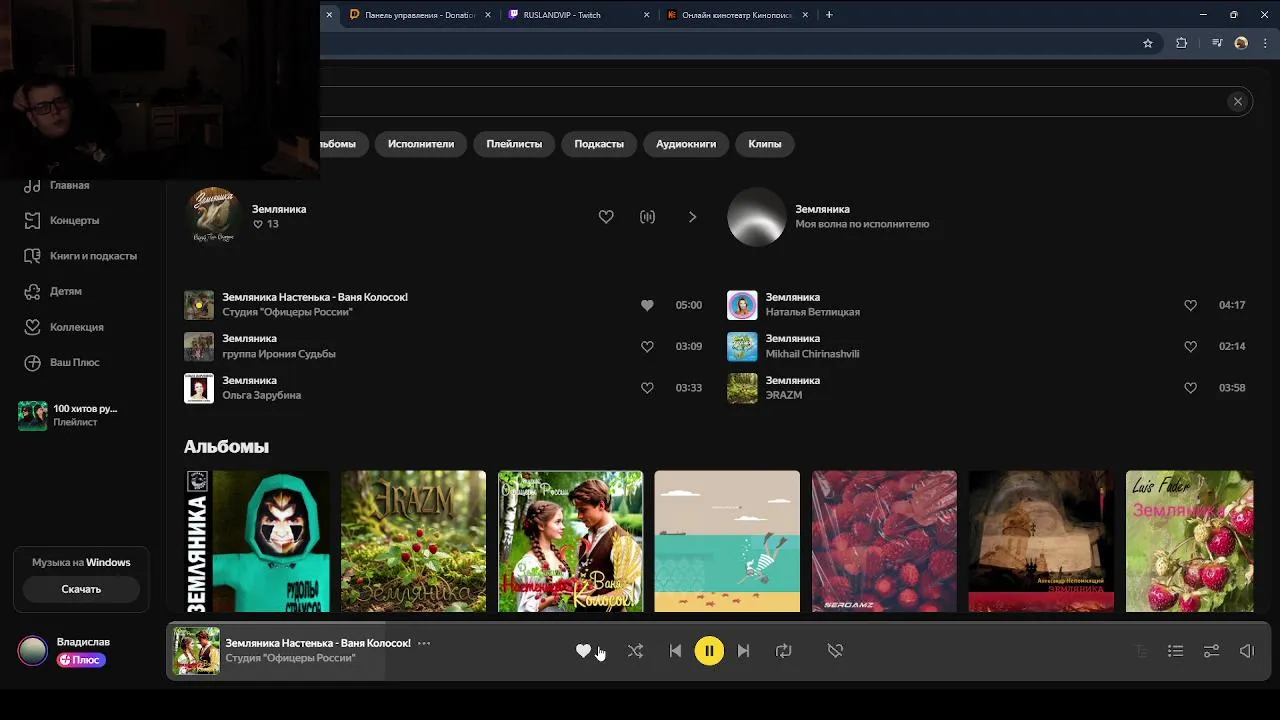
Task: Like the artist Земляника with 13 likes
Action: click(x=606, y=217)
